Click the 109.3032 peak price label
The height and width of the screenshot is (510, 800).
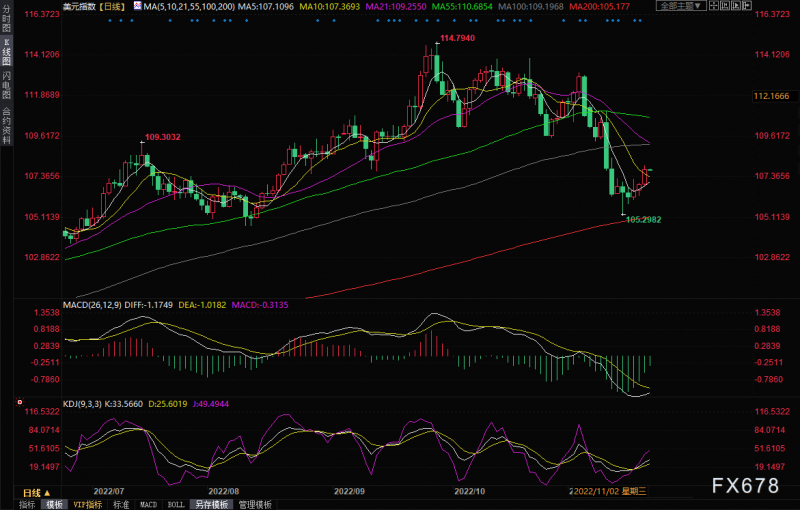point(162,137)
